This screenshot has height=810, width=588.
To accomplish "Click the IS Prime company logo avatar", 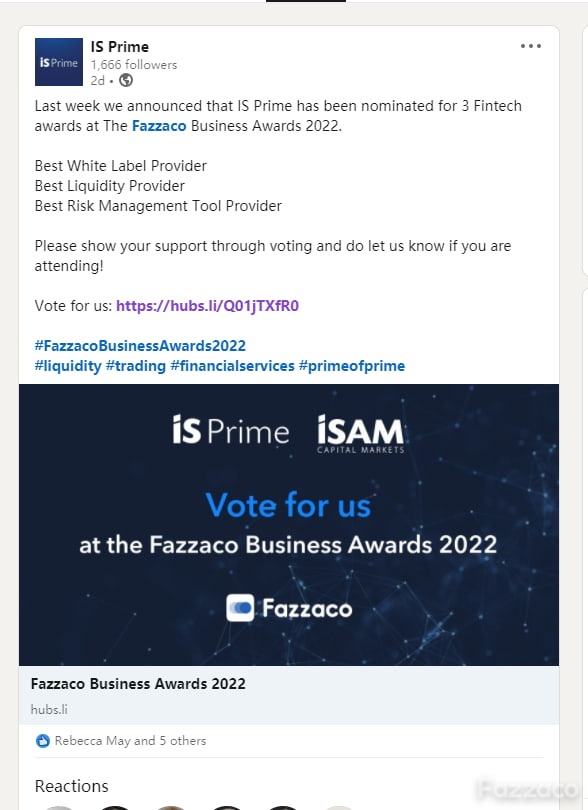I will click(x=59, y=62).
